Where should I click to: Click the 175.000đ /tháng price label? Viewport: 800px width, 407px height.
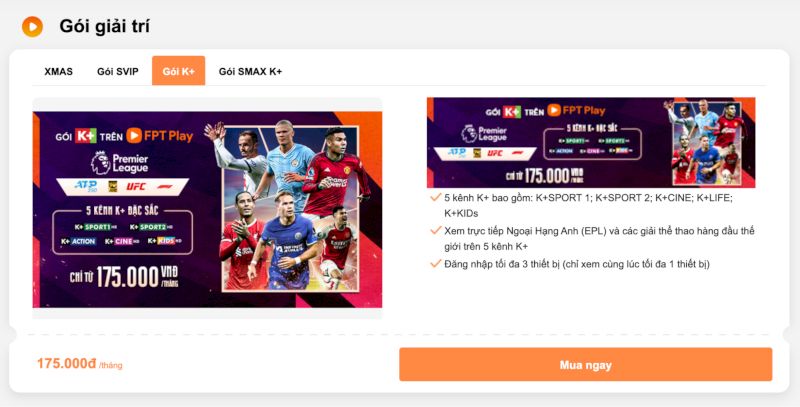pyautogui.click(x=80, y=364)
